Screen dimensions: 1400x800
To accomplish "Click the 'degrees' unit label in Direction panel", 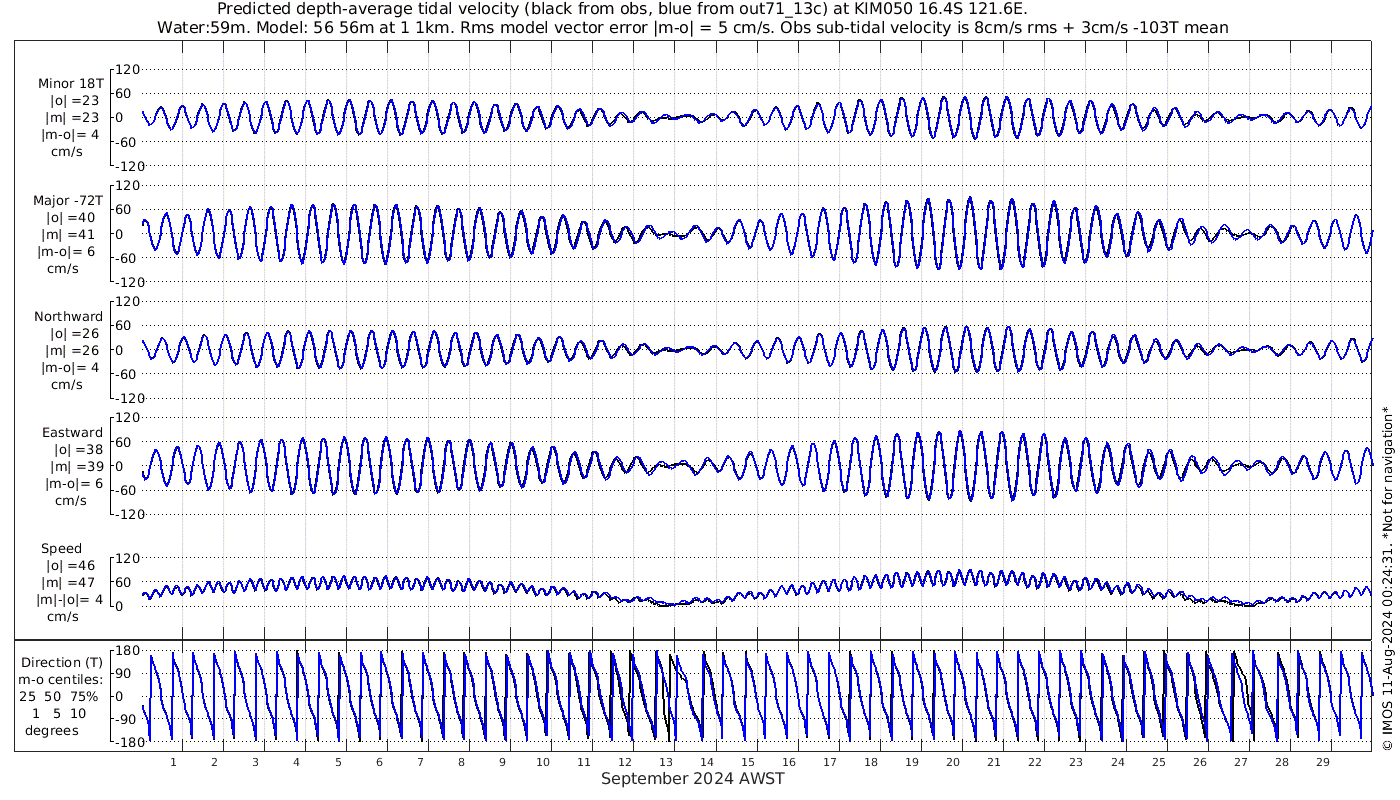I will [52, 730].
